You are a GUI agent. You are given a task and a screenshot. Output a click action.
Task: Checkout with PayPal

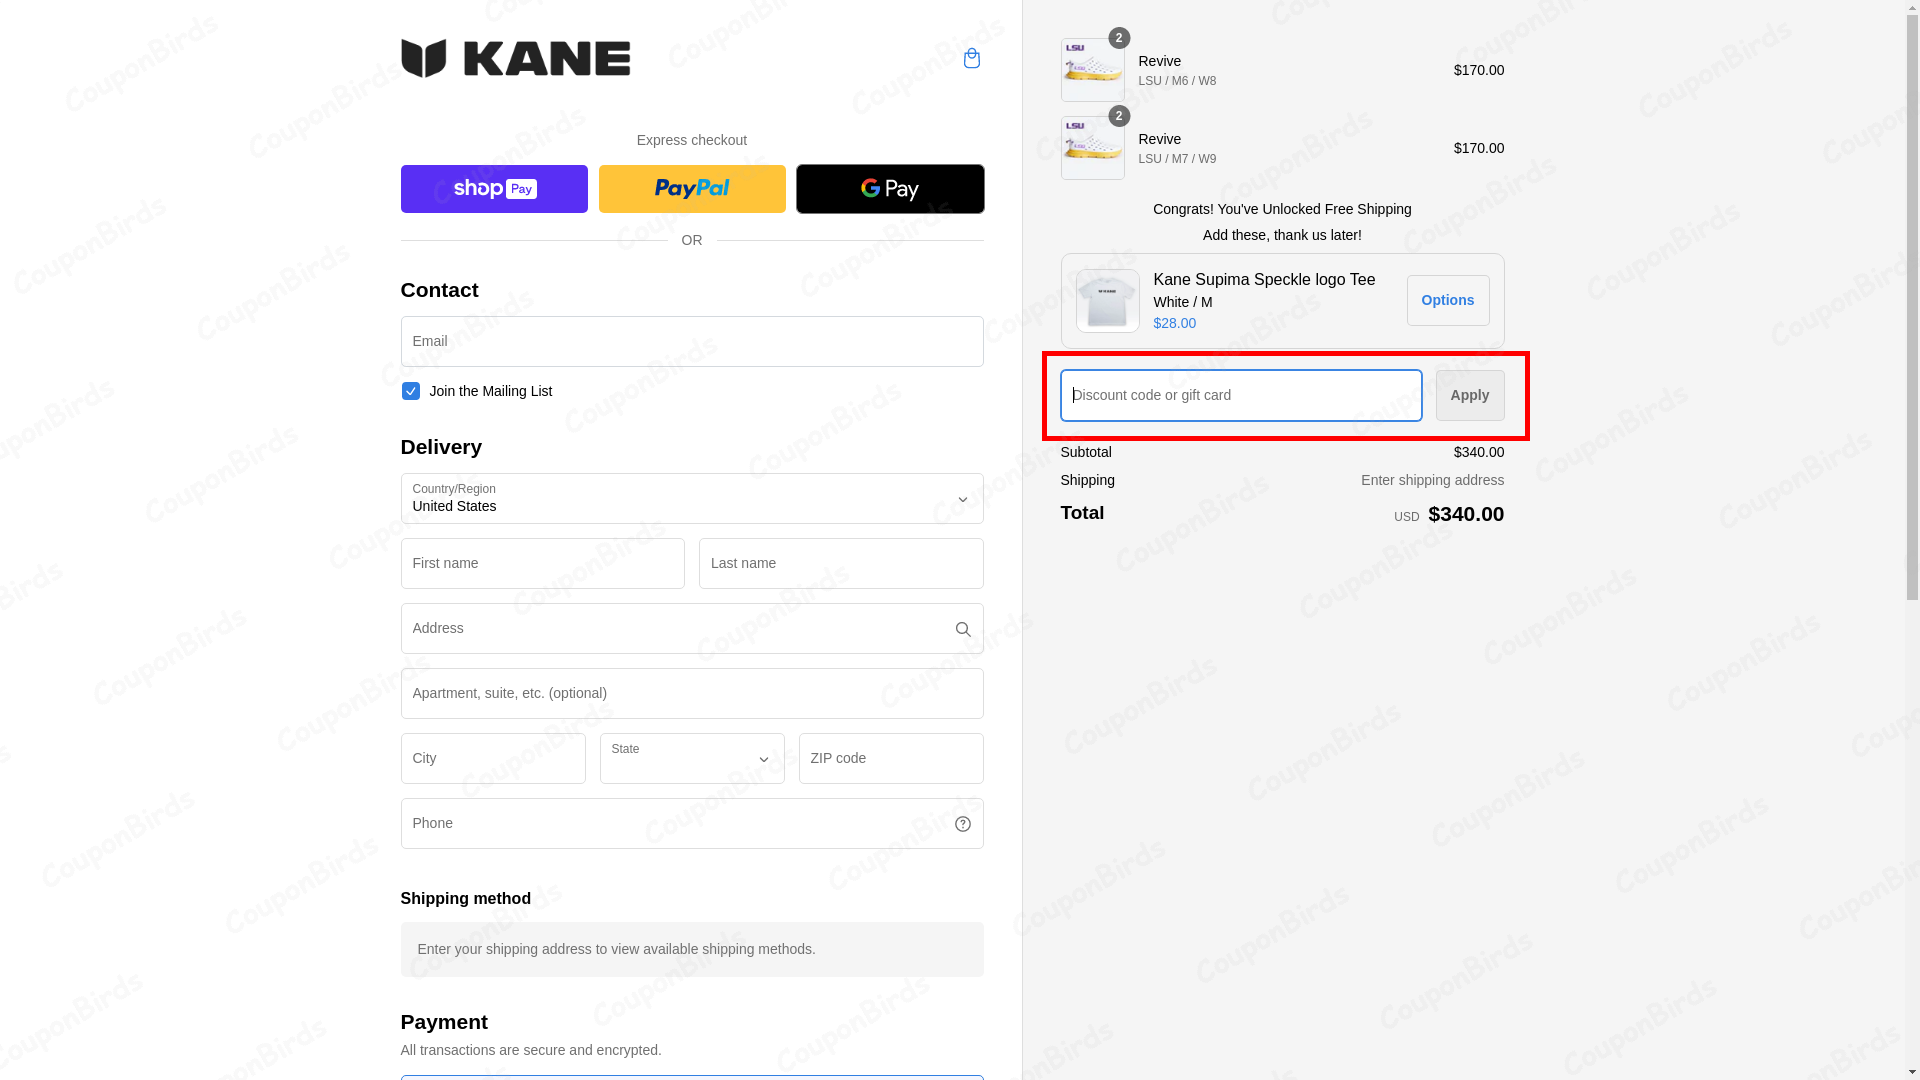691,188
